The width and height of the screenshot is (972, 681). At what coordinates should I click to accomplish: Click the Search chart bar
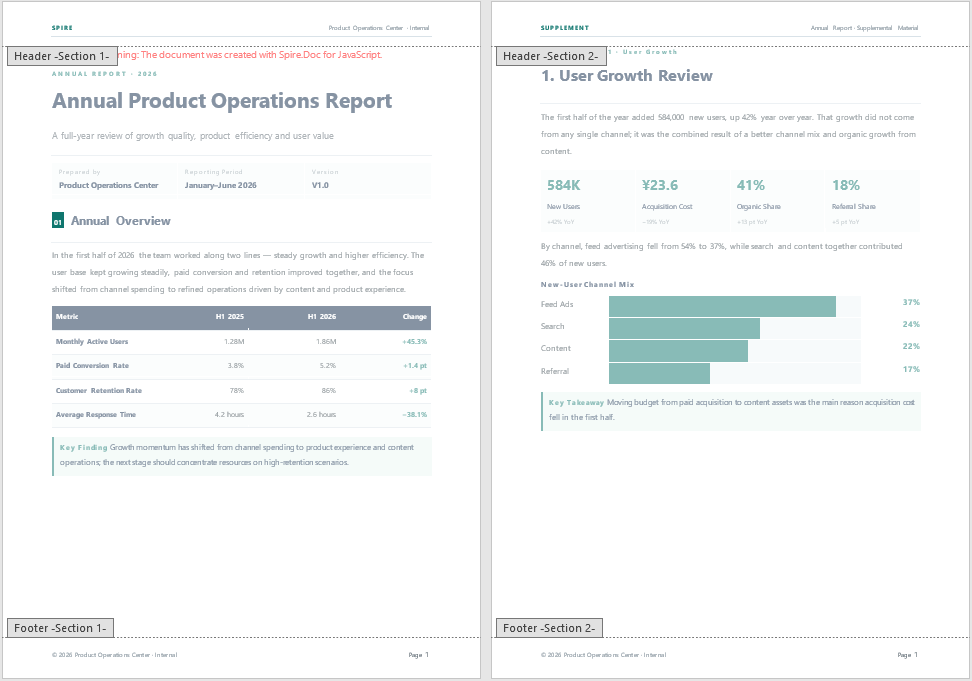(684, 328)
